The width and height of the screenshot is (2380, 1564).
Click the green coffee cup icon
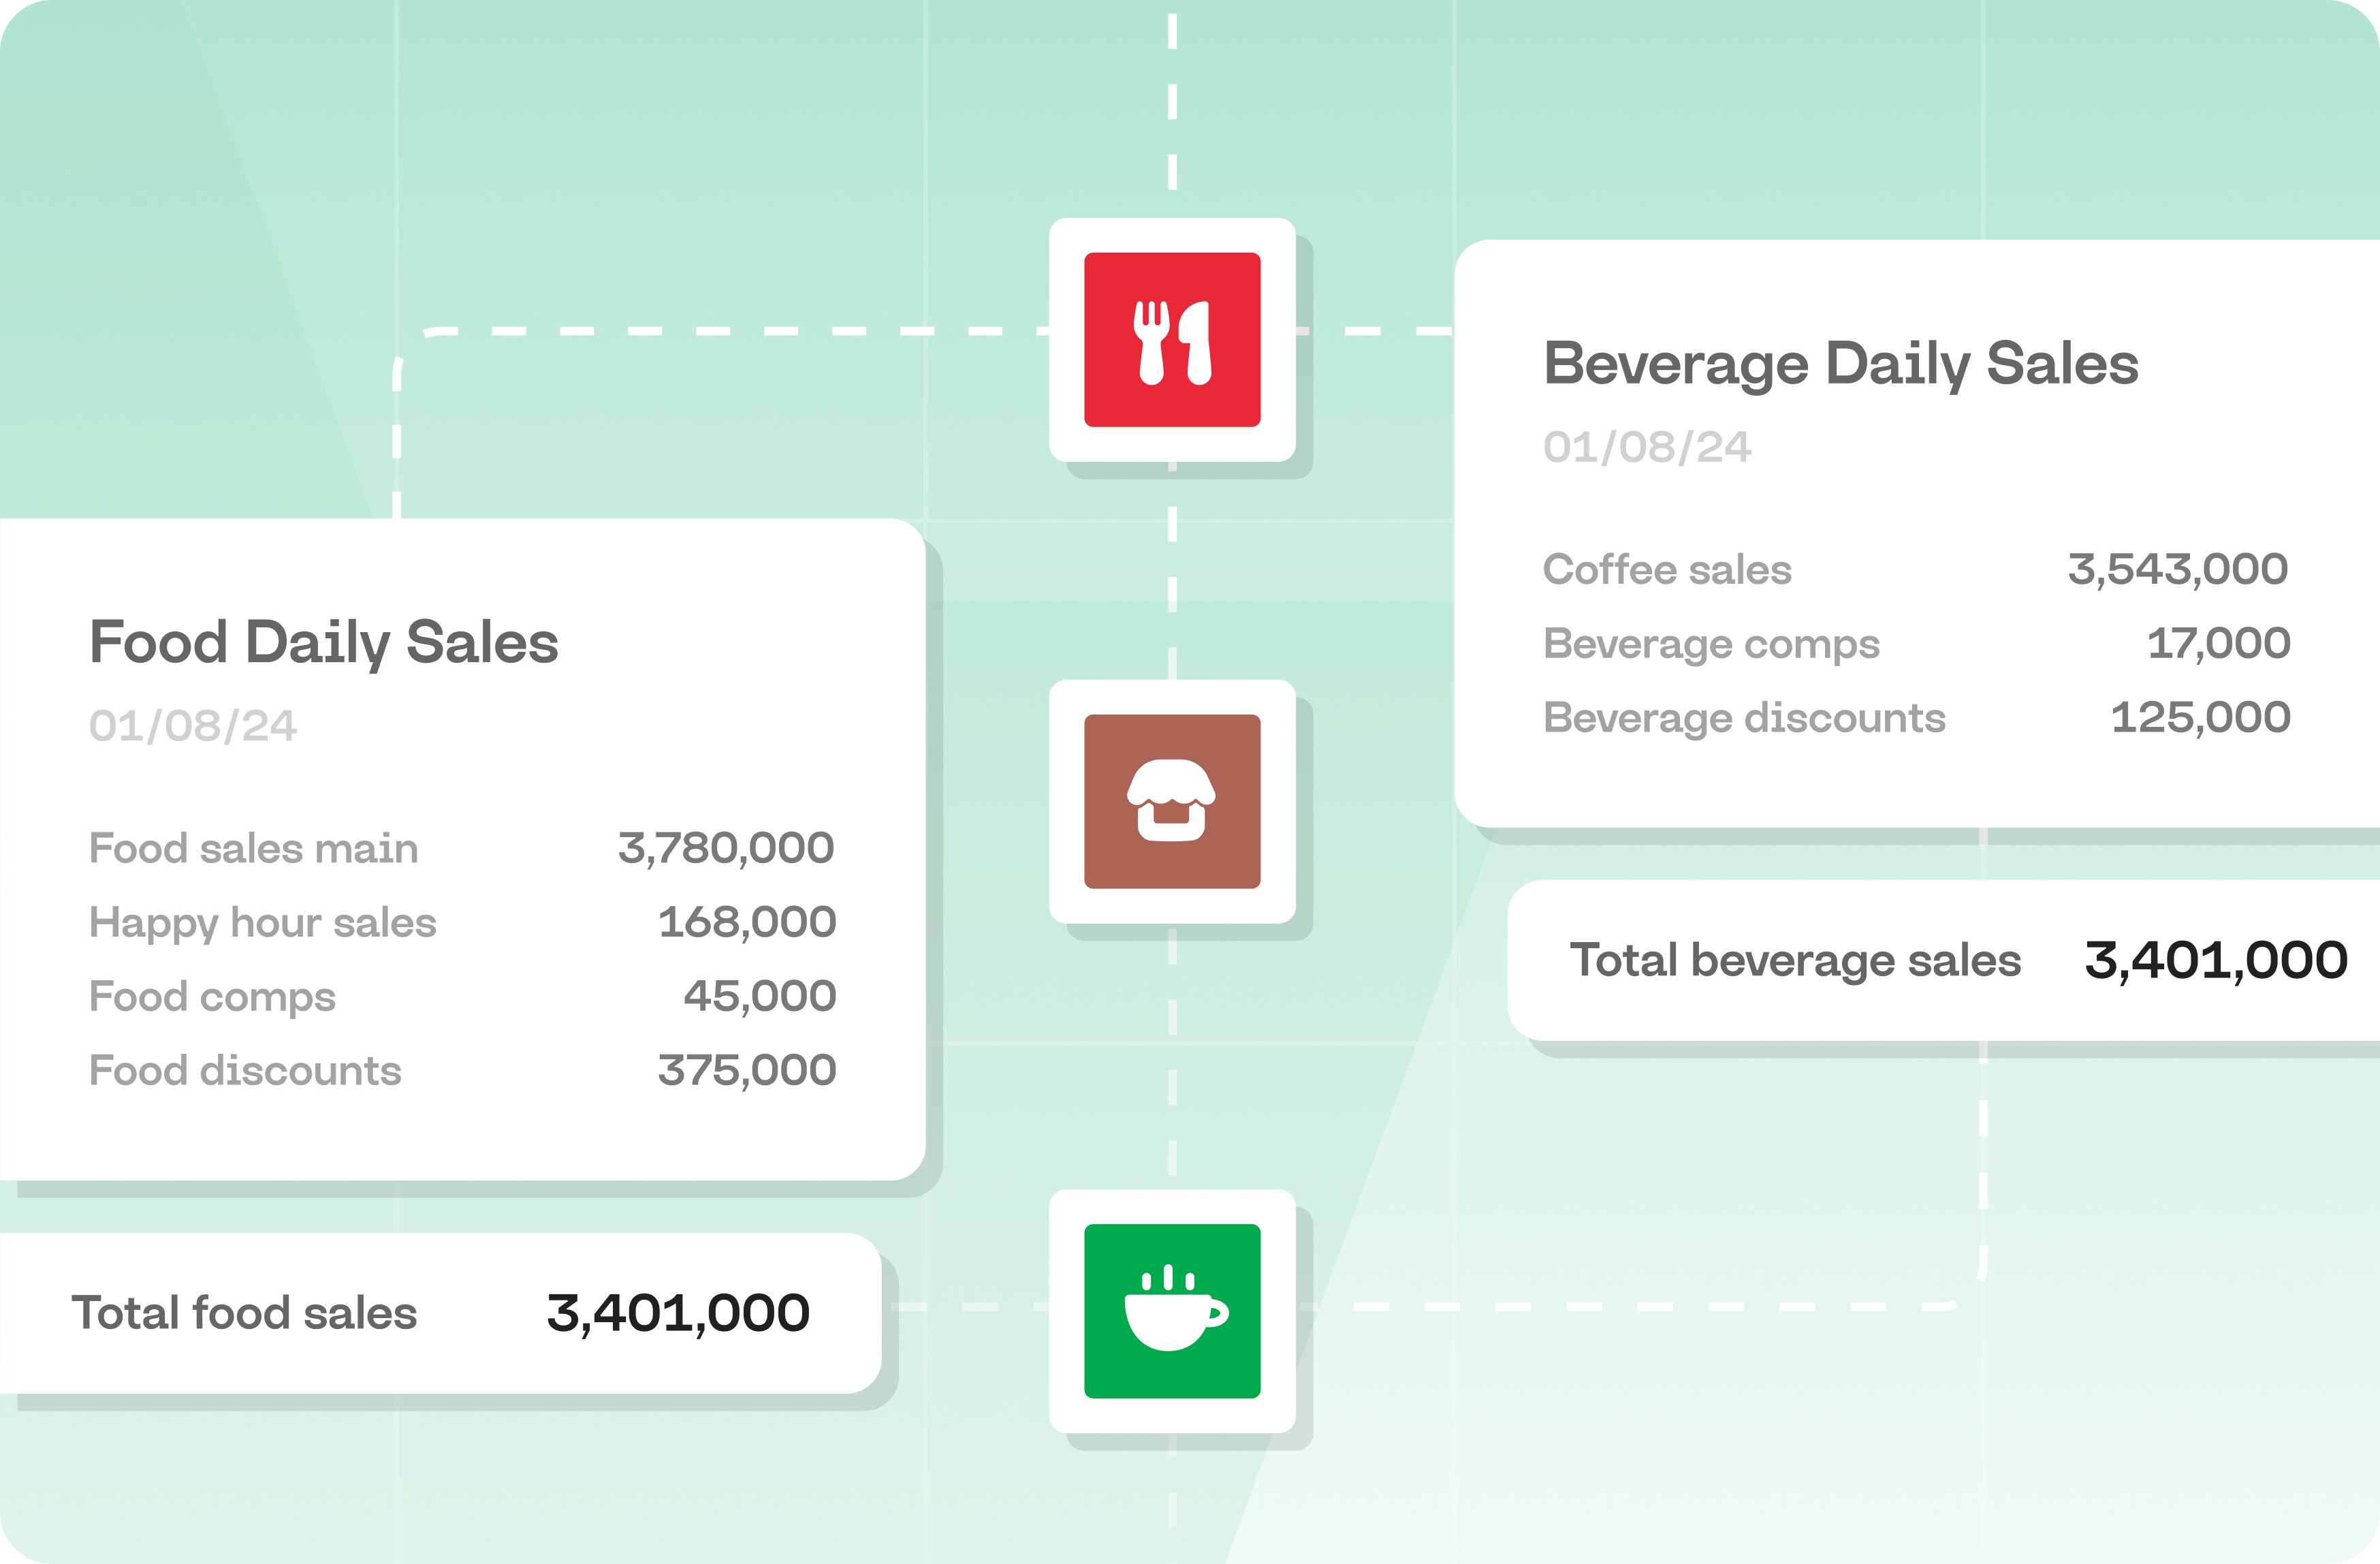click(x=1172, y=1310)
